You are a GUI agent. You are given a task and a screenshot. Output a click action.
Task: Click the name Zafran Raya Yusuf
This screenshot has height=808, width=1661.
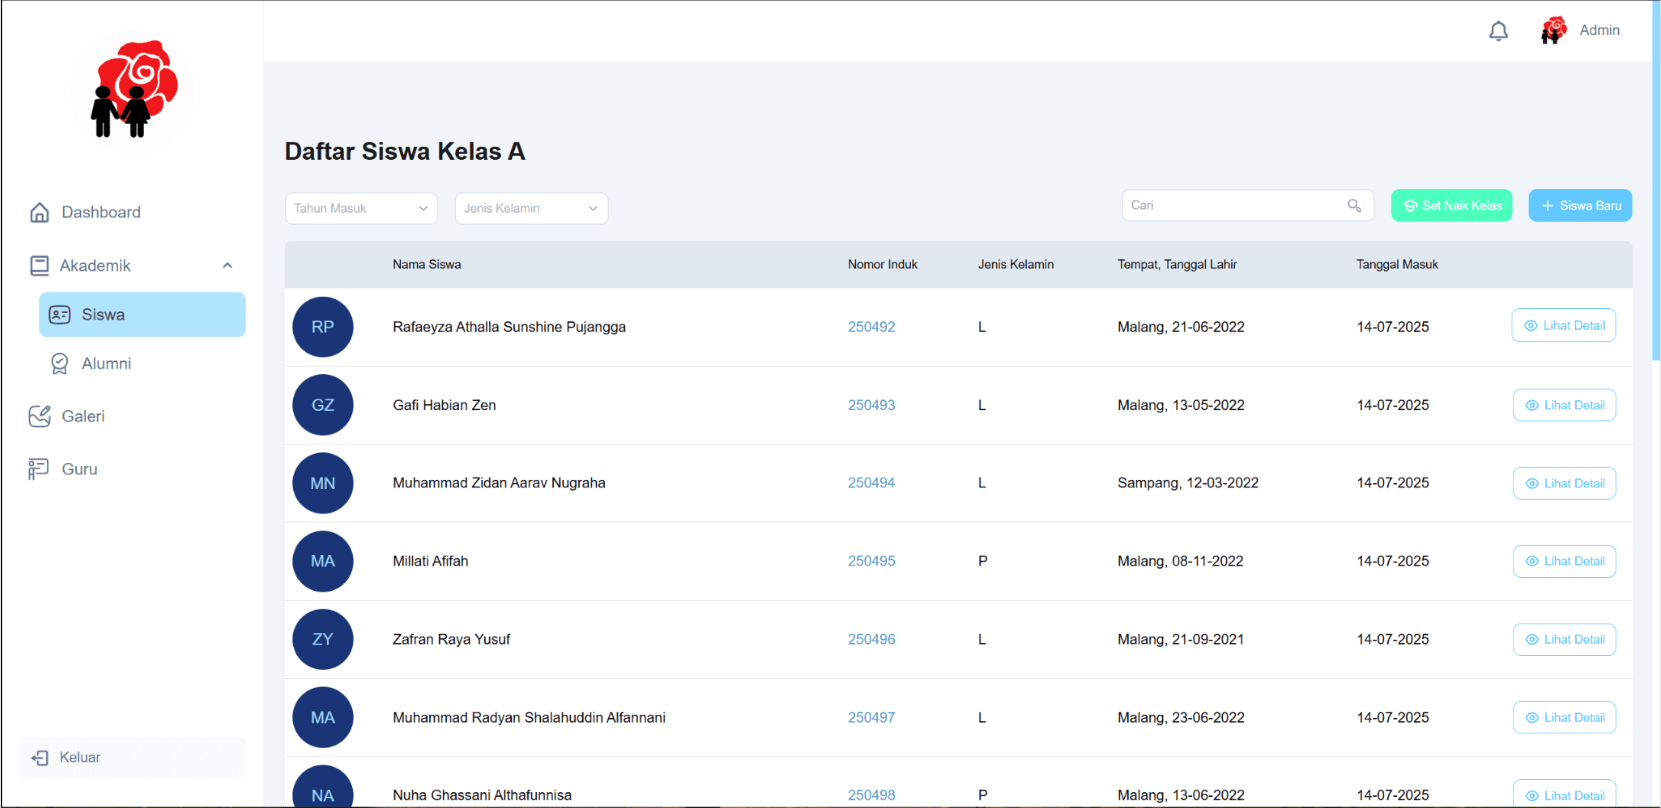pyautogui.click(x=451, y=639)
